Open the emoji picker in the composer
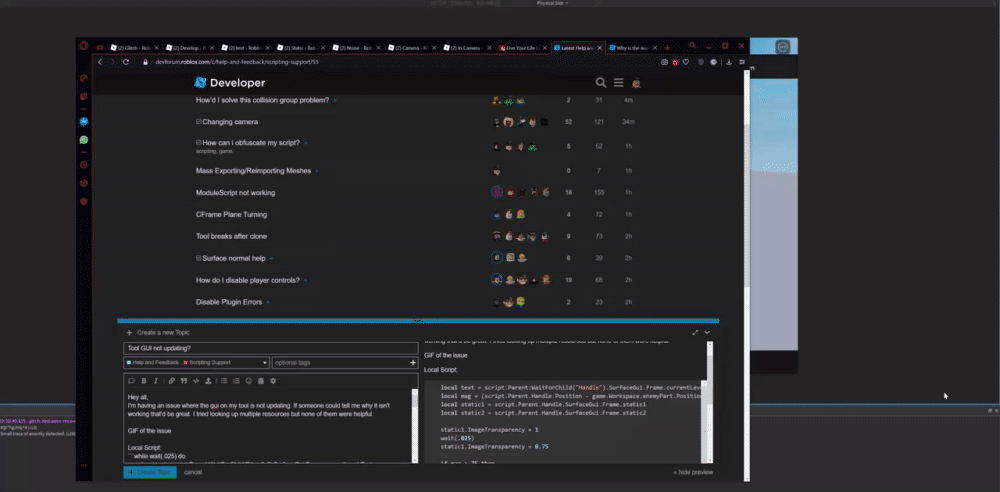 click(249, 381)
